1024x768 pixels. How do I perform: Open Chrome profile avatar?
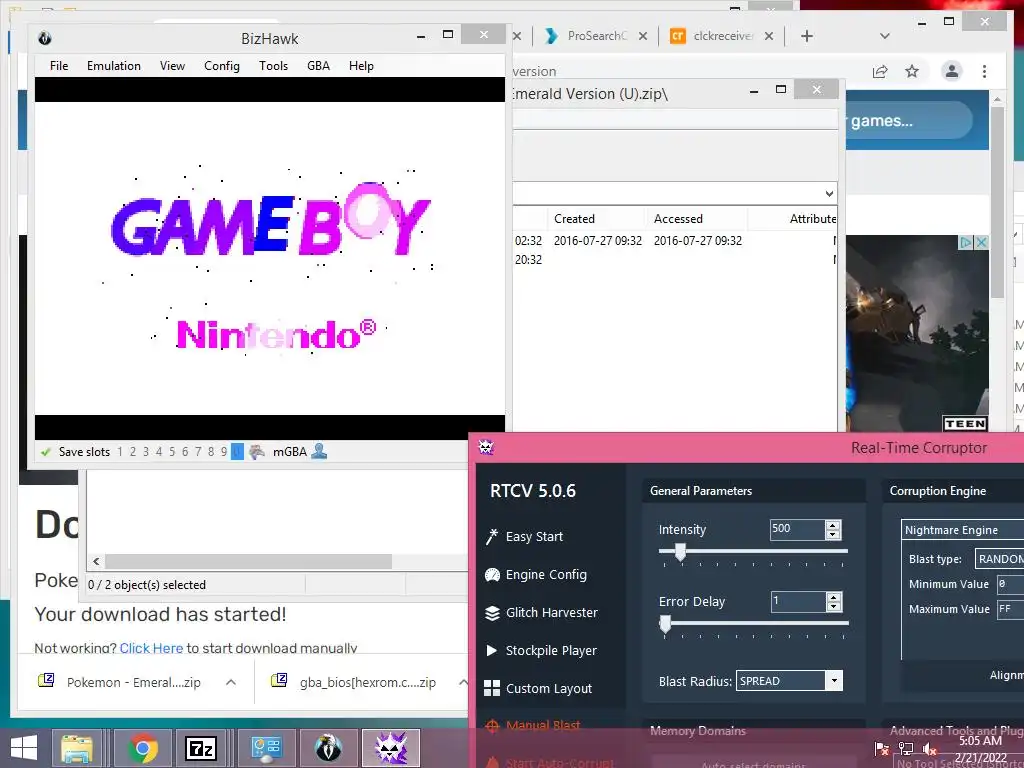(x=952, y=71)
